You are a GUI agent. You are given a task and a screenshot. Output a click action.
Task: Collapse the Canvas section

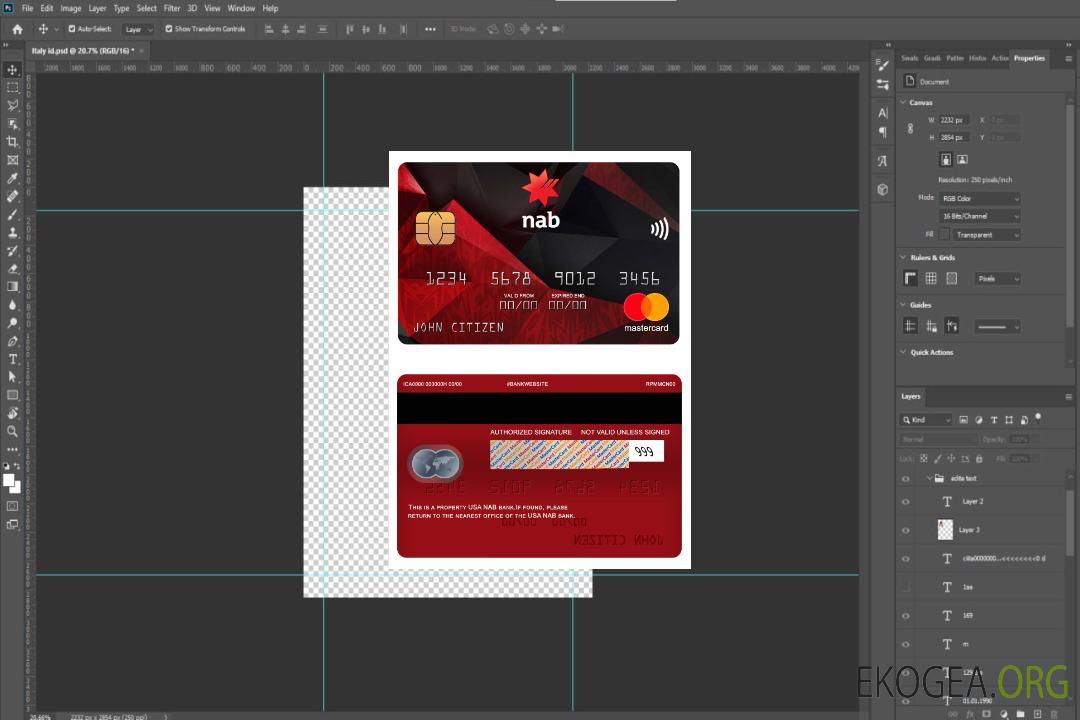pos(903,103)
